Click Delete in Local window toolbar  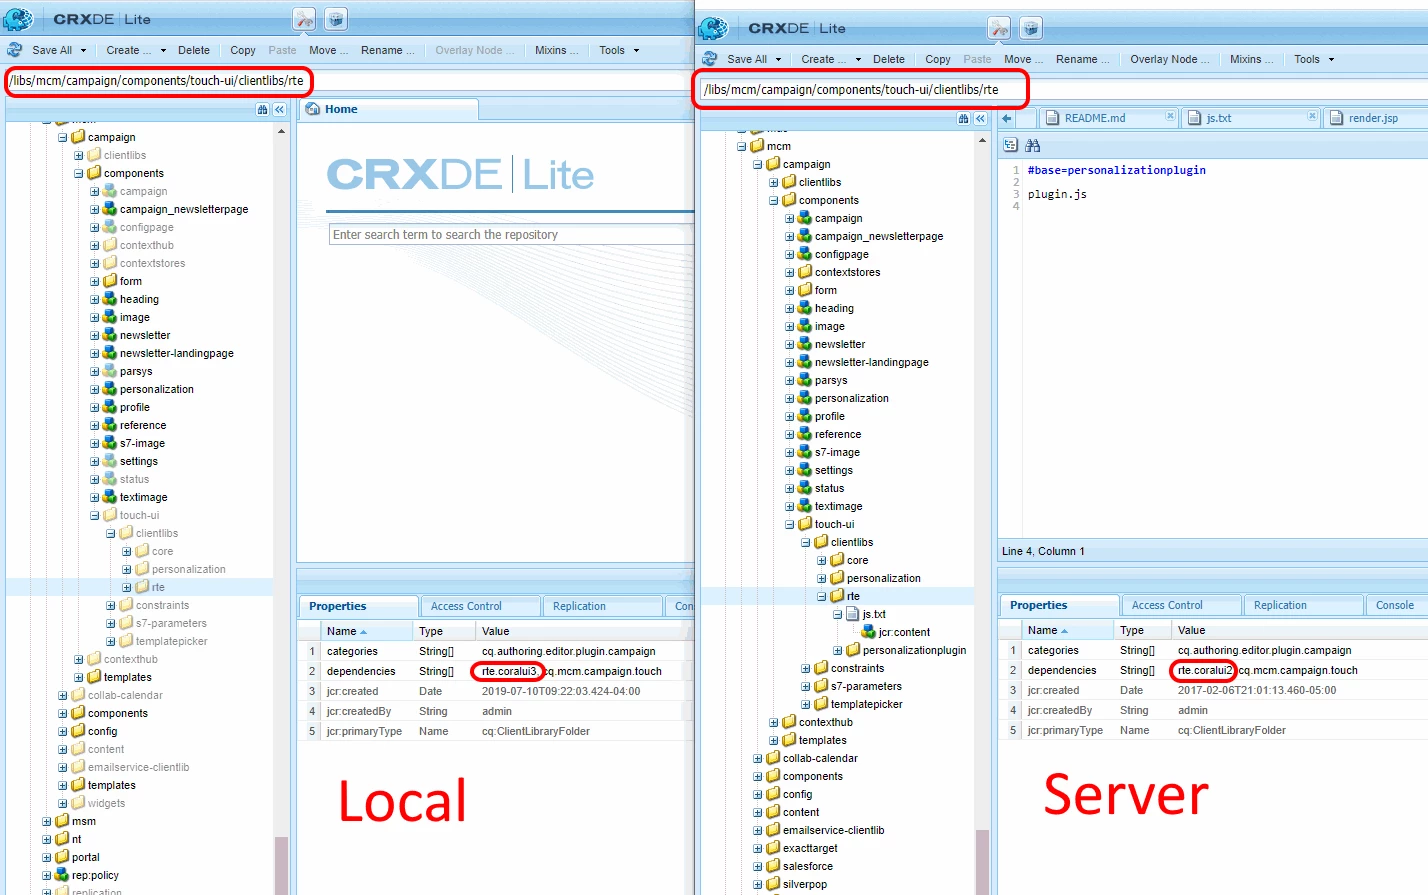pyautogui.click(x=194, y=50)
